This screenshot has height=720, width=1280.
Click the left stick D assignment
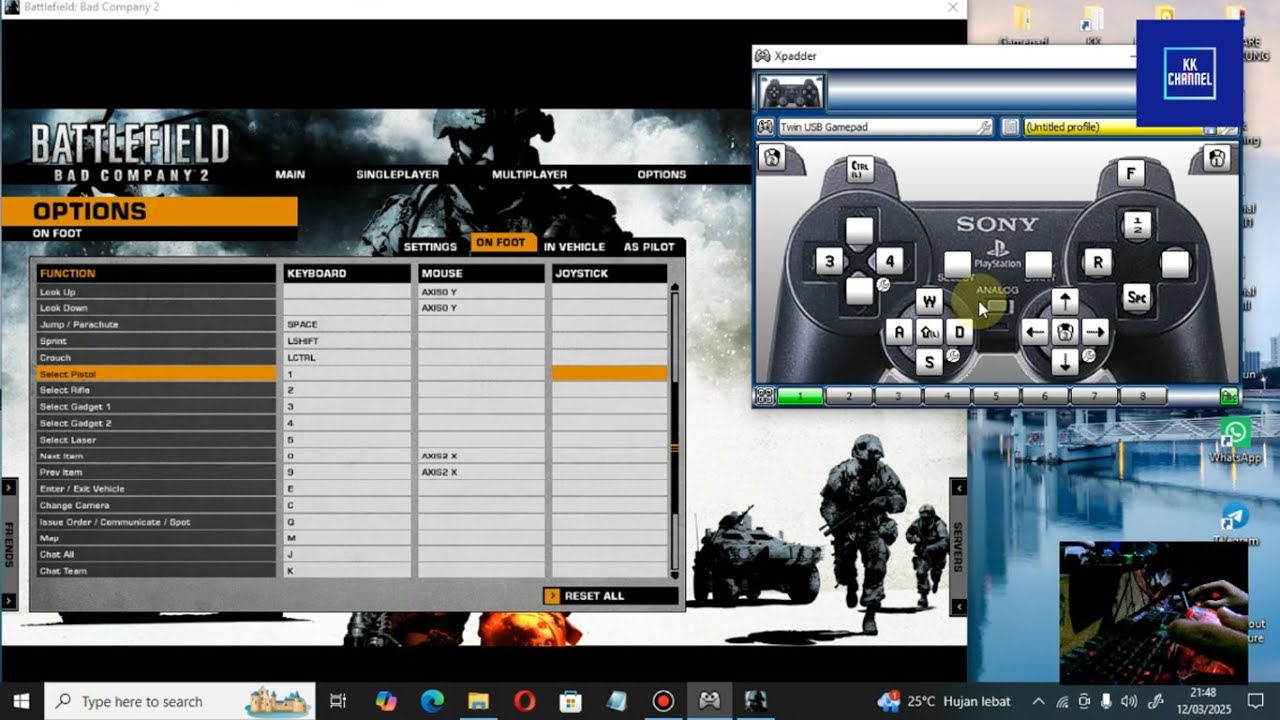pyautogui.click(x=960, y=332)
